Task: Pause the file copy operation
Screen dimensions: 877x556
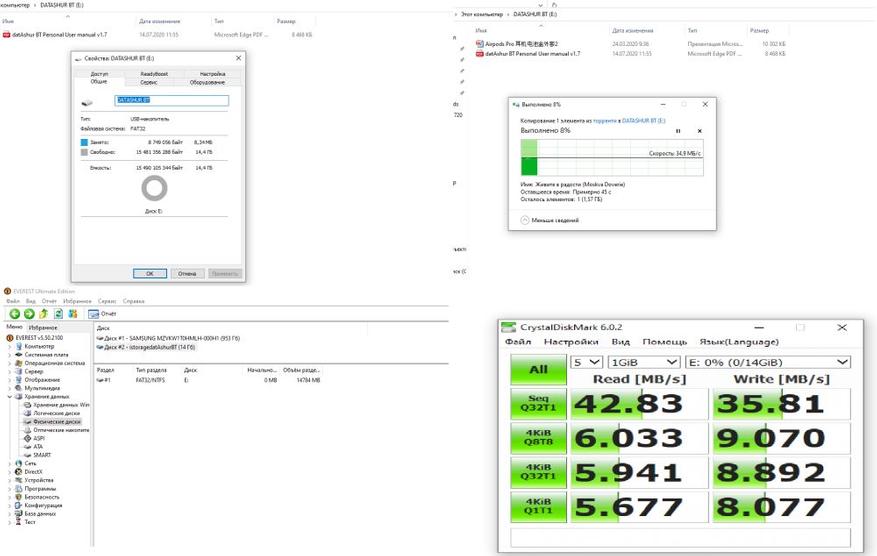Action: point(678,131)
